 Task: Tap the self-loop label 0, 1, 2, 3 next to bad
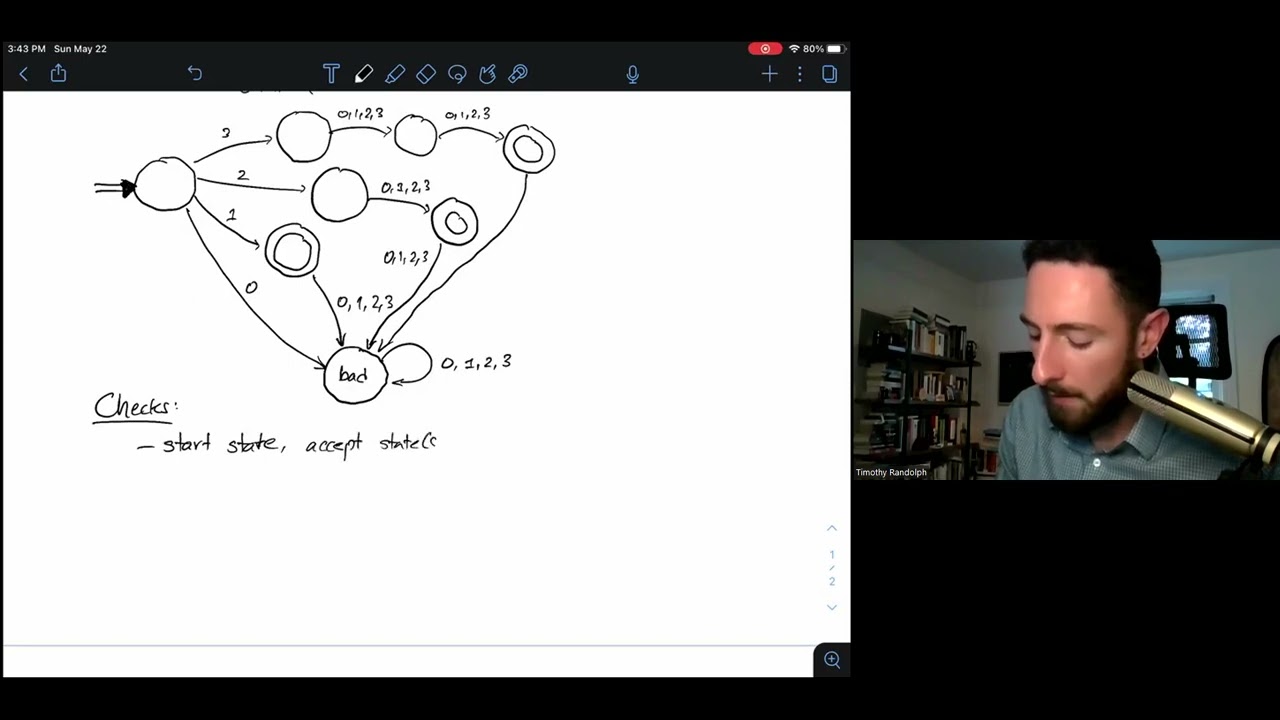476,362
